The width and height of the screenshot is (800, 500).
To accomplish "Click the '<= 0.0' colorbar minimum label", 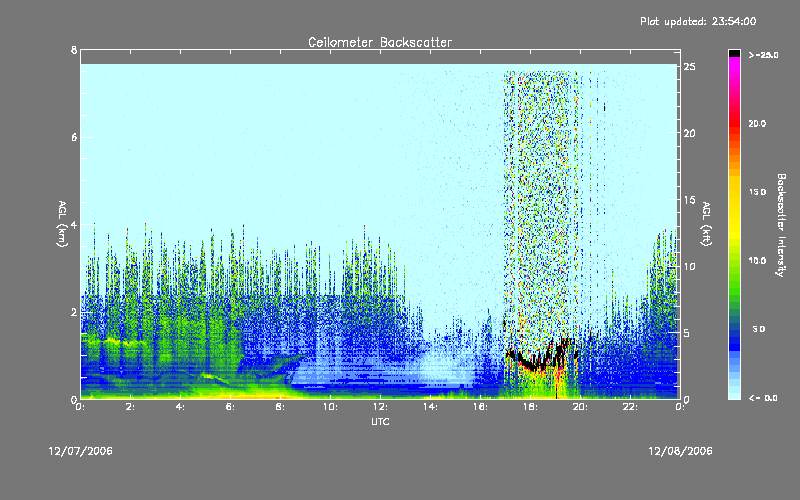I will (763, 398).
